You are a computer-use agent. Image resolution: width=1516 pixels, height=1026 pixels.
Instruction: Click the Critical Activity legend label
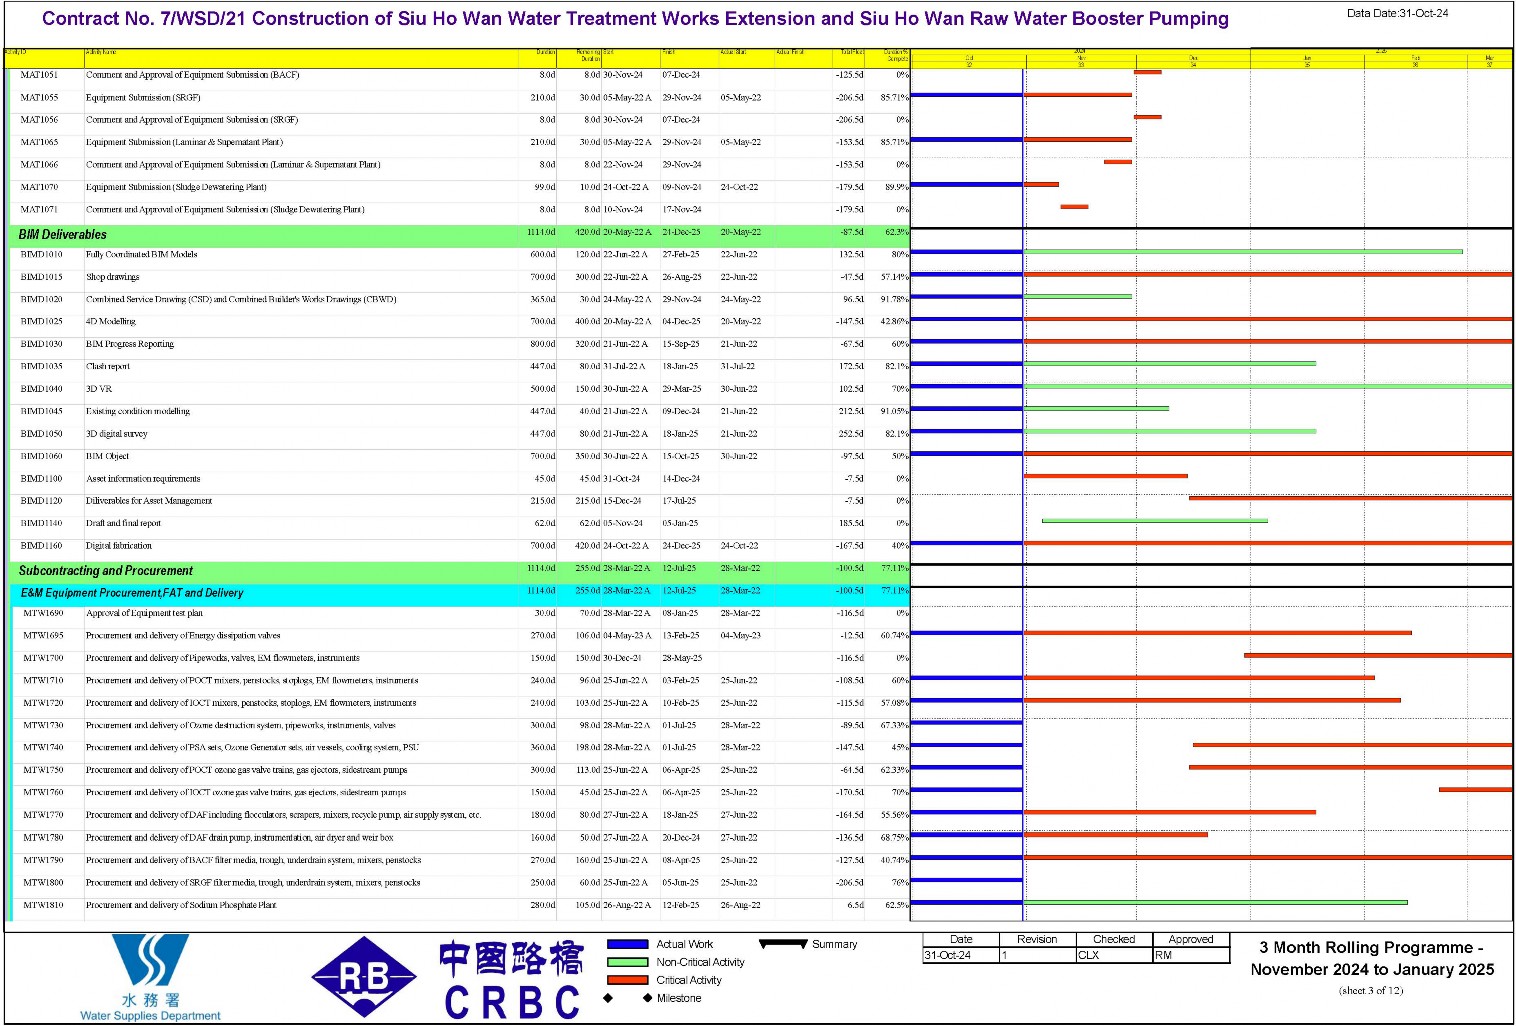(x=689, y=980)
